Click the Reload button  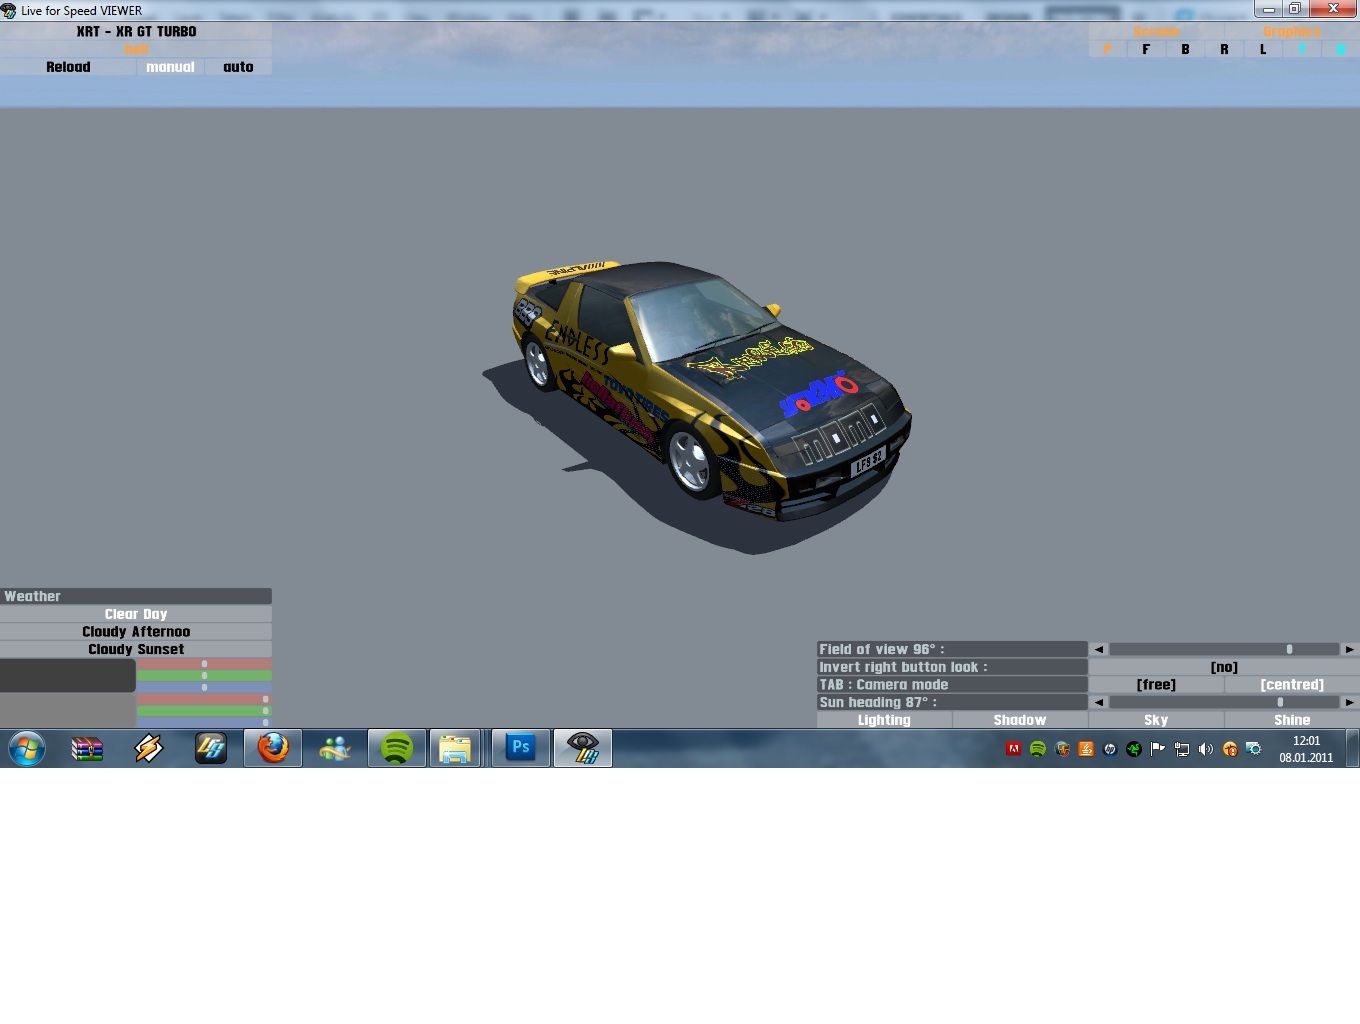(68, 67)
